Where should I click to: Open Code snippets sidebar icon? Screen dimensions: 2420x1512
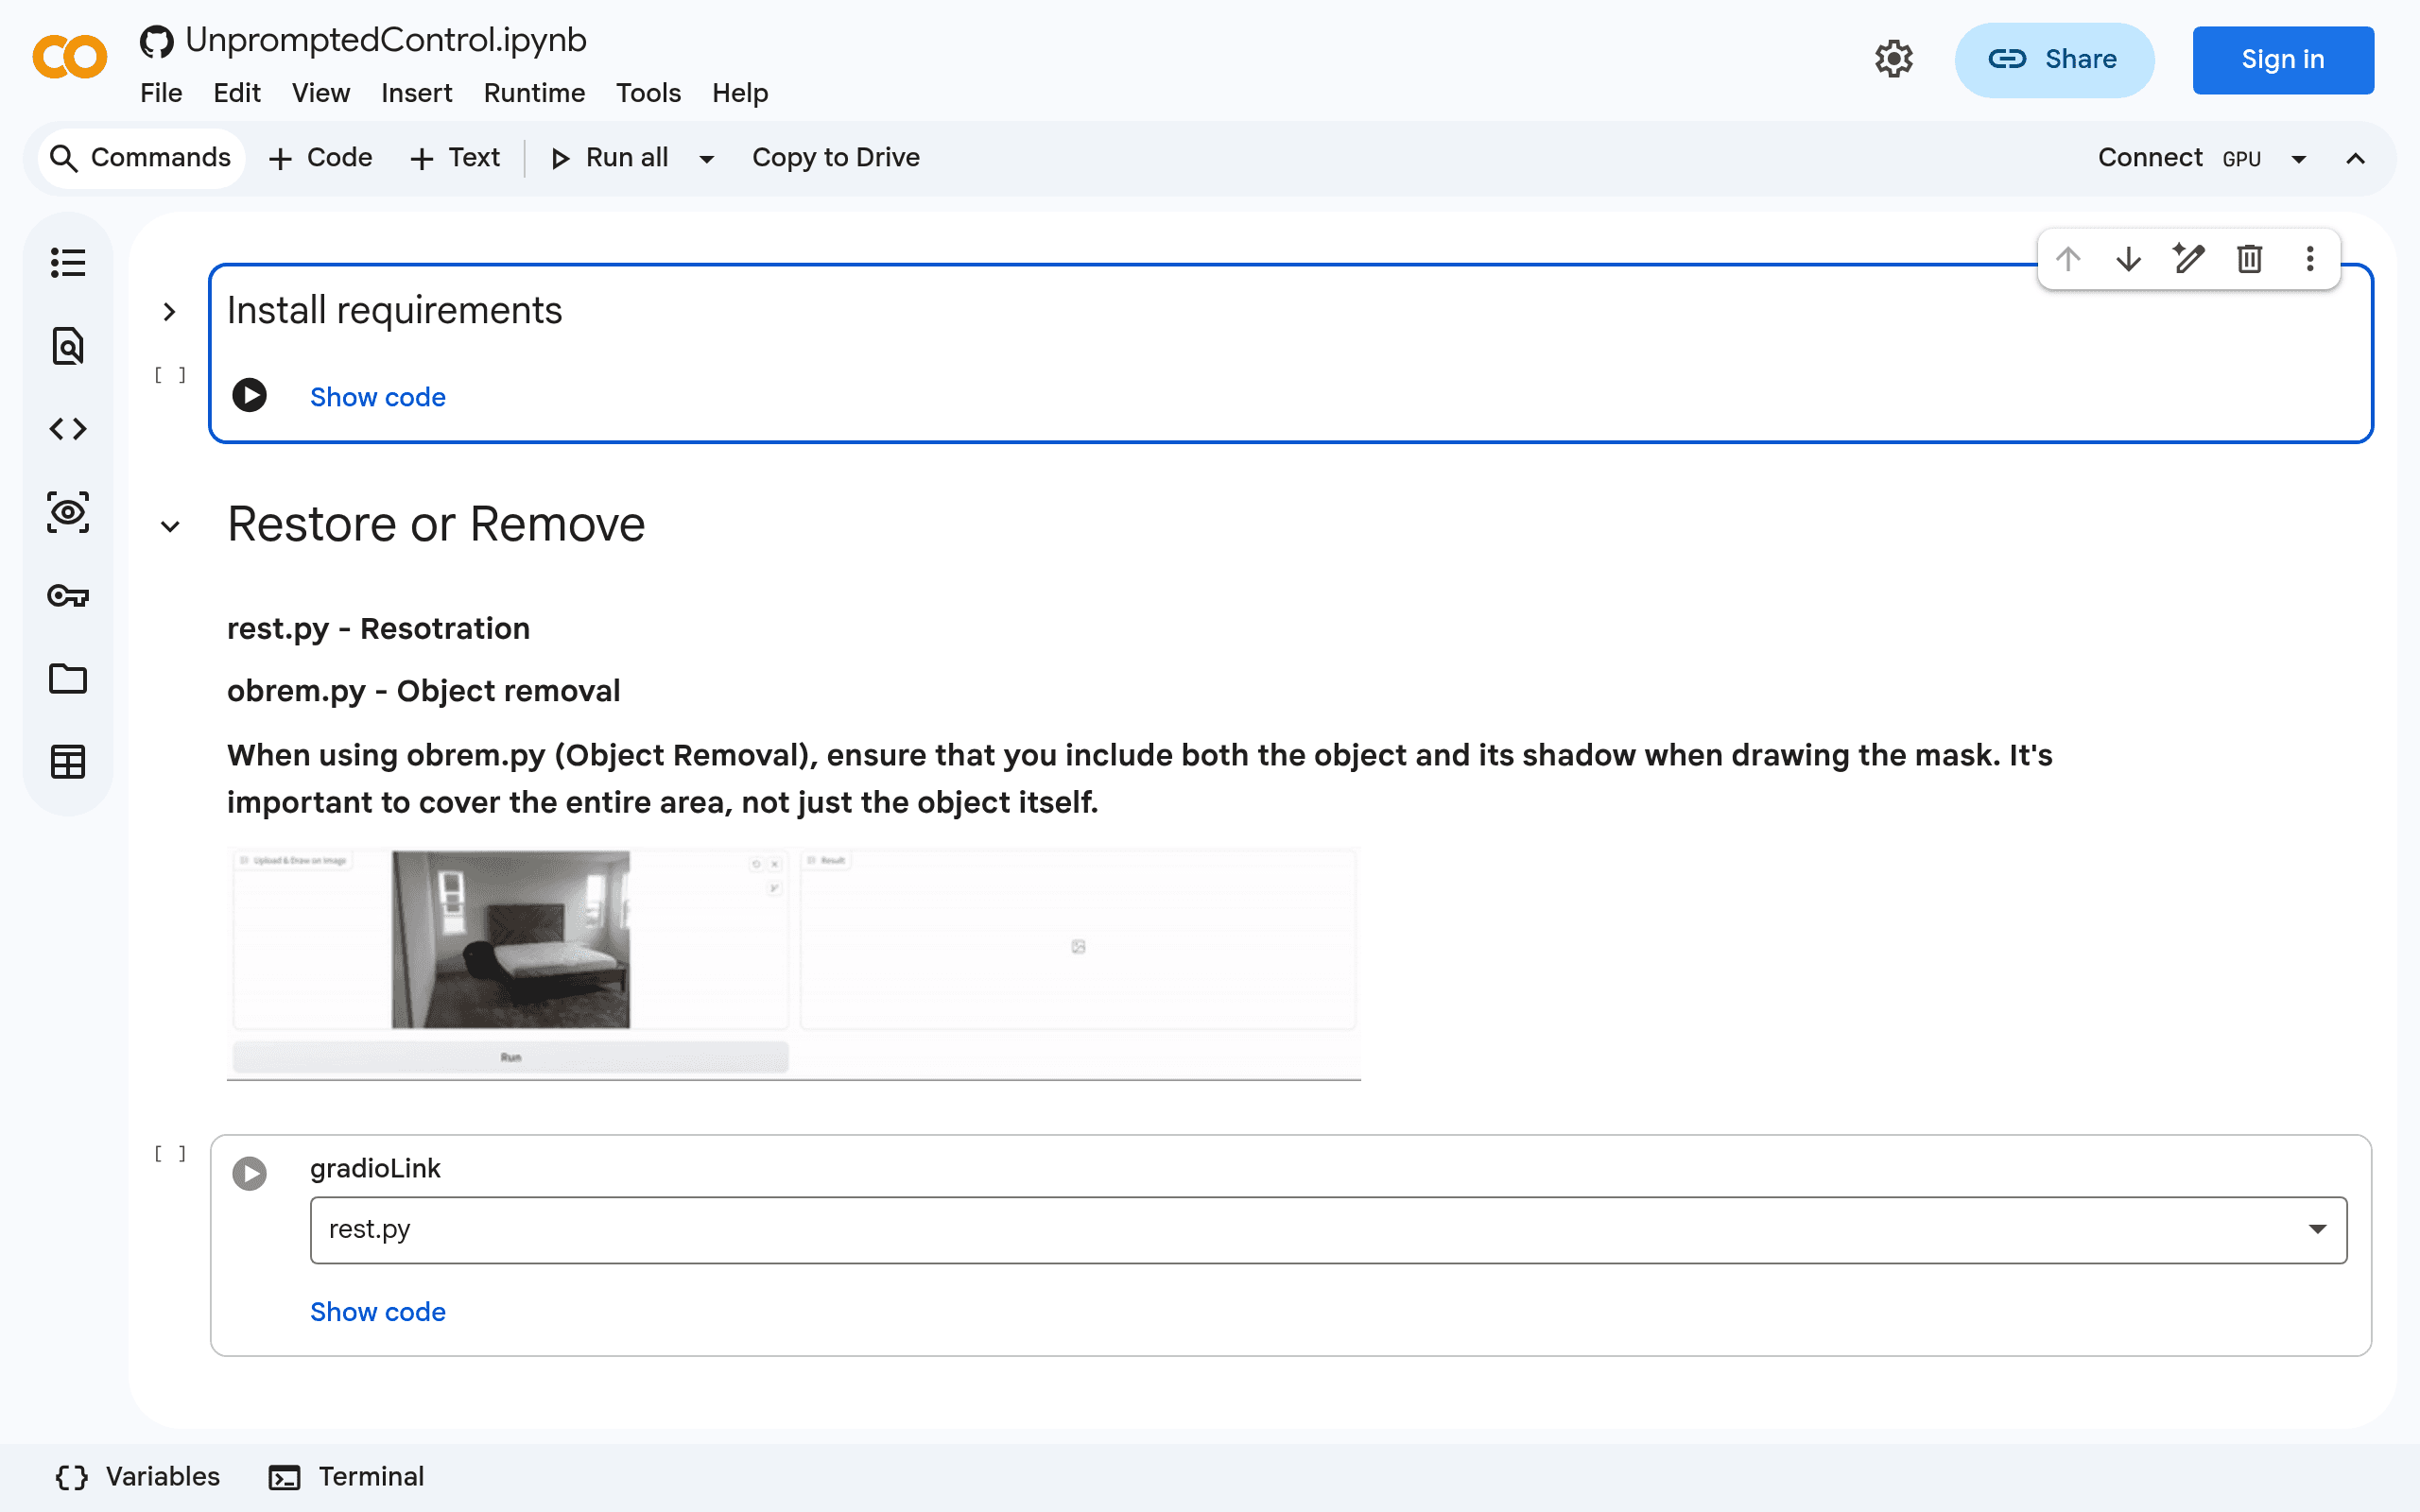click(68, 429)
